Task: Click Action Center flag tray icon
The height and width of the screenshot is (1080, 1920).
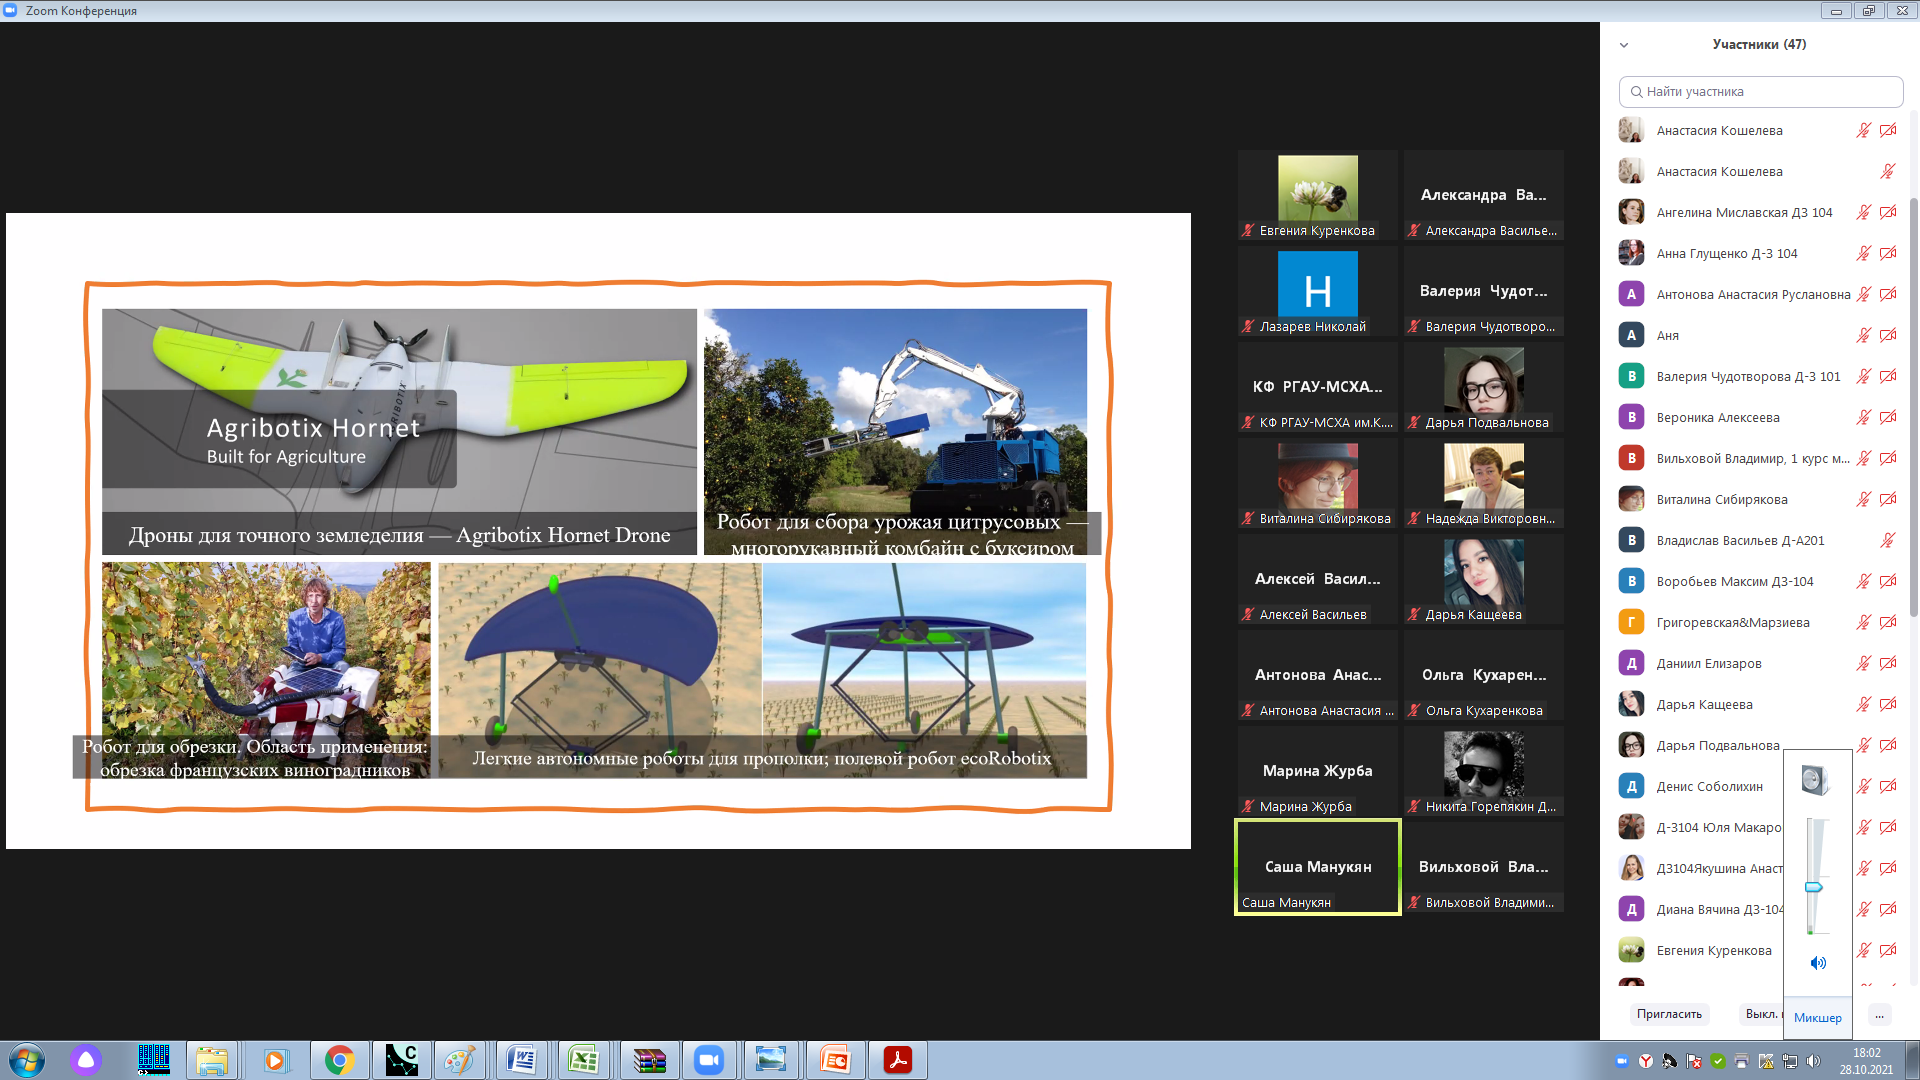Action: pyautogui.click(x=1694, y=1061)
